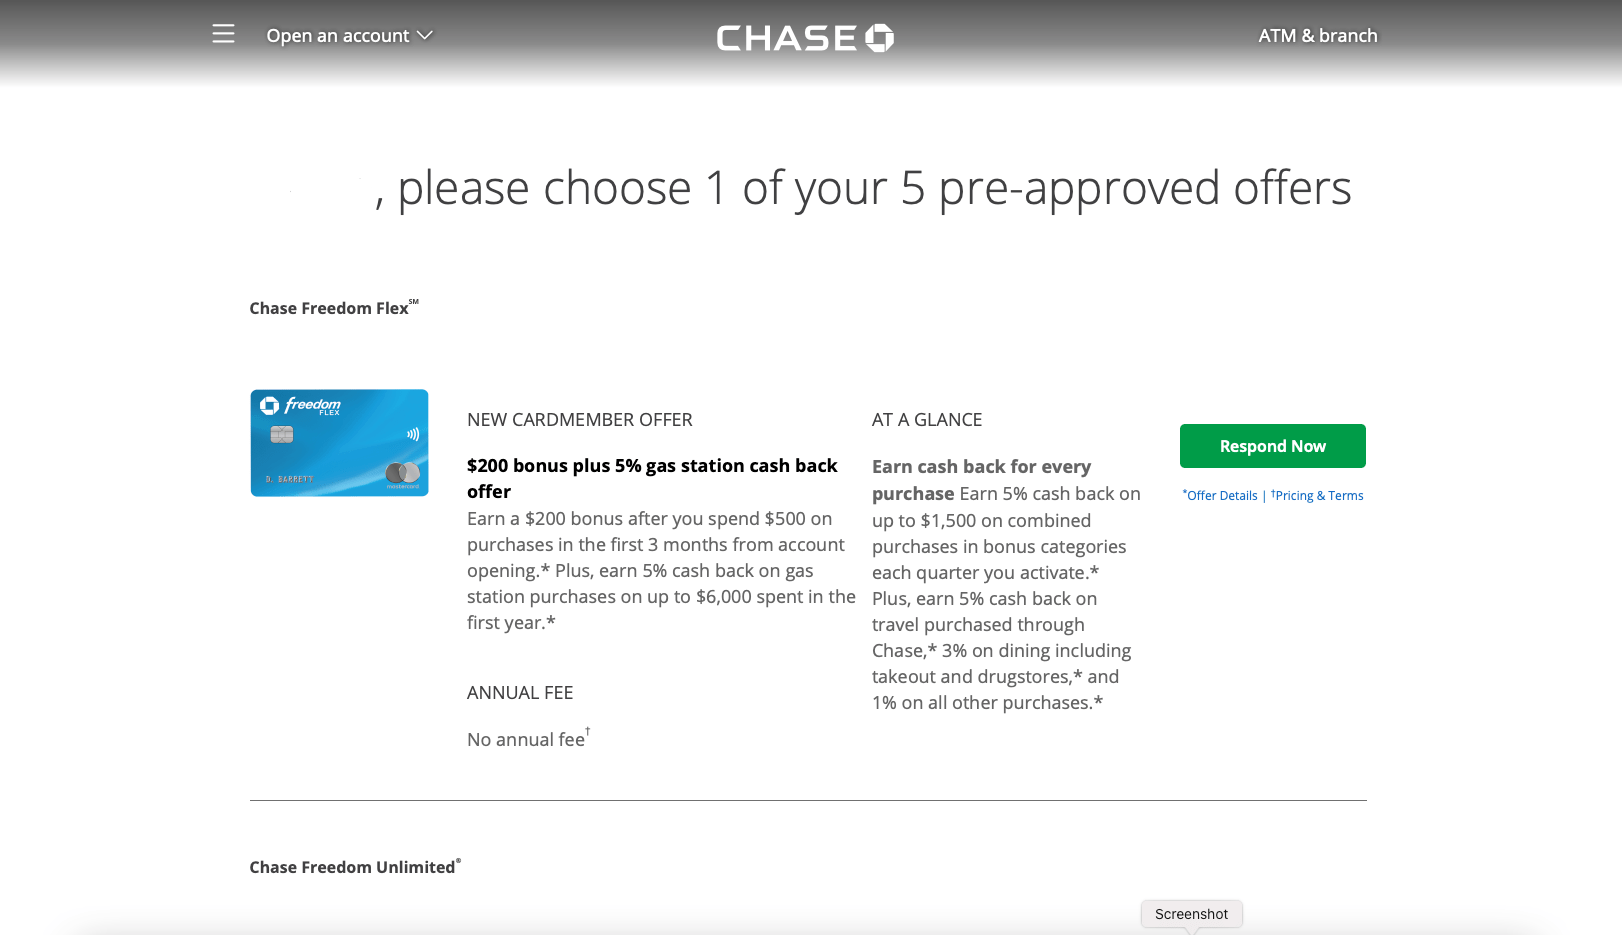The image size is (1622, 935).
Task: Click the chip on the Freedom Flex card
Action: coord(282,434)
